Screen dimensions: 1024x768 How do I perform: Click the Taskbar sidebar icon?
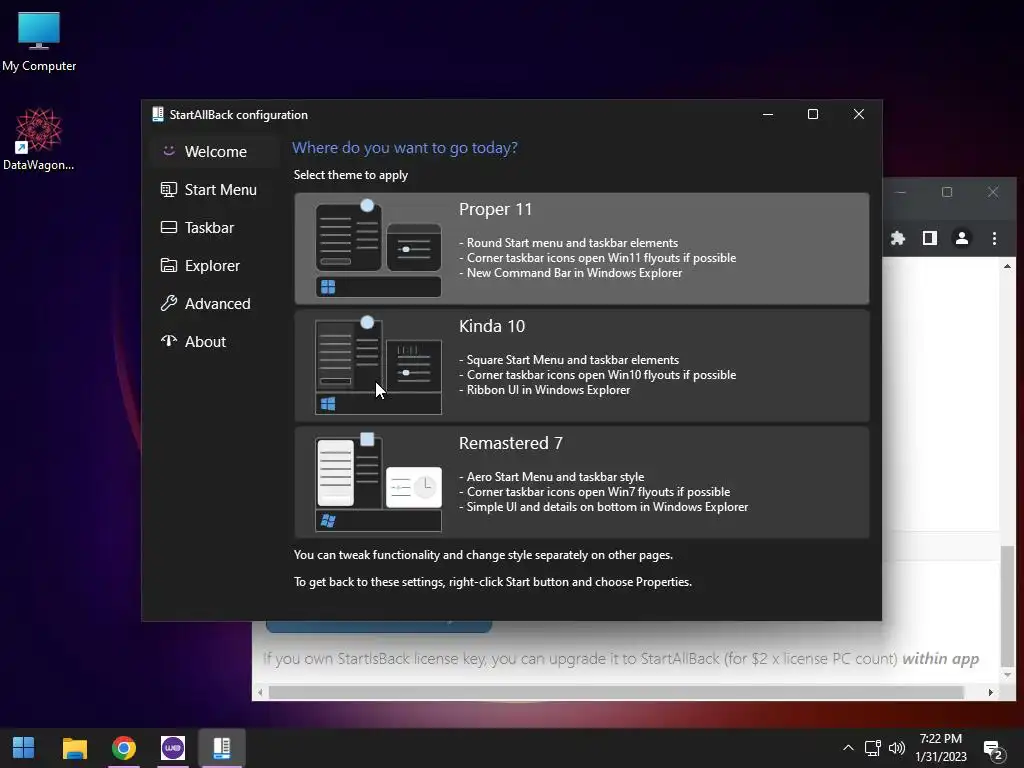tap(168, 227)
